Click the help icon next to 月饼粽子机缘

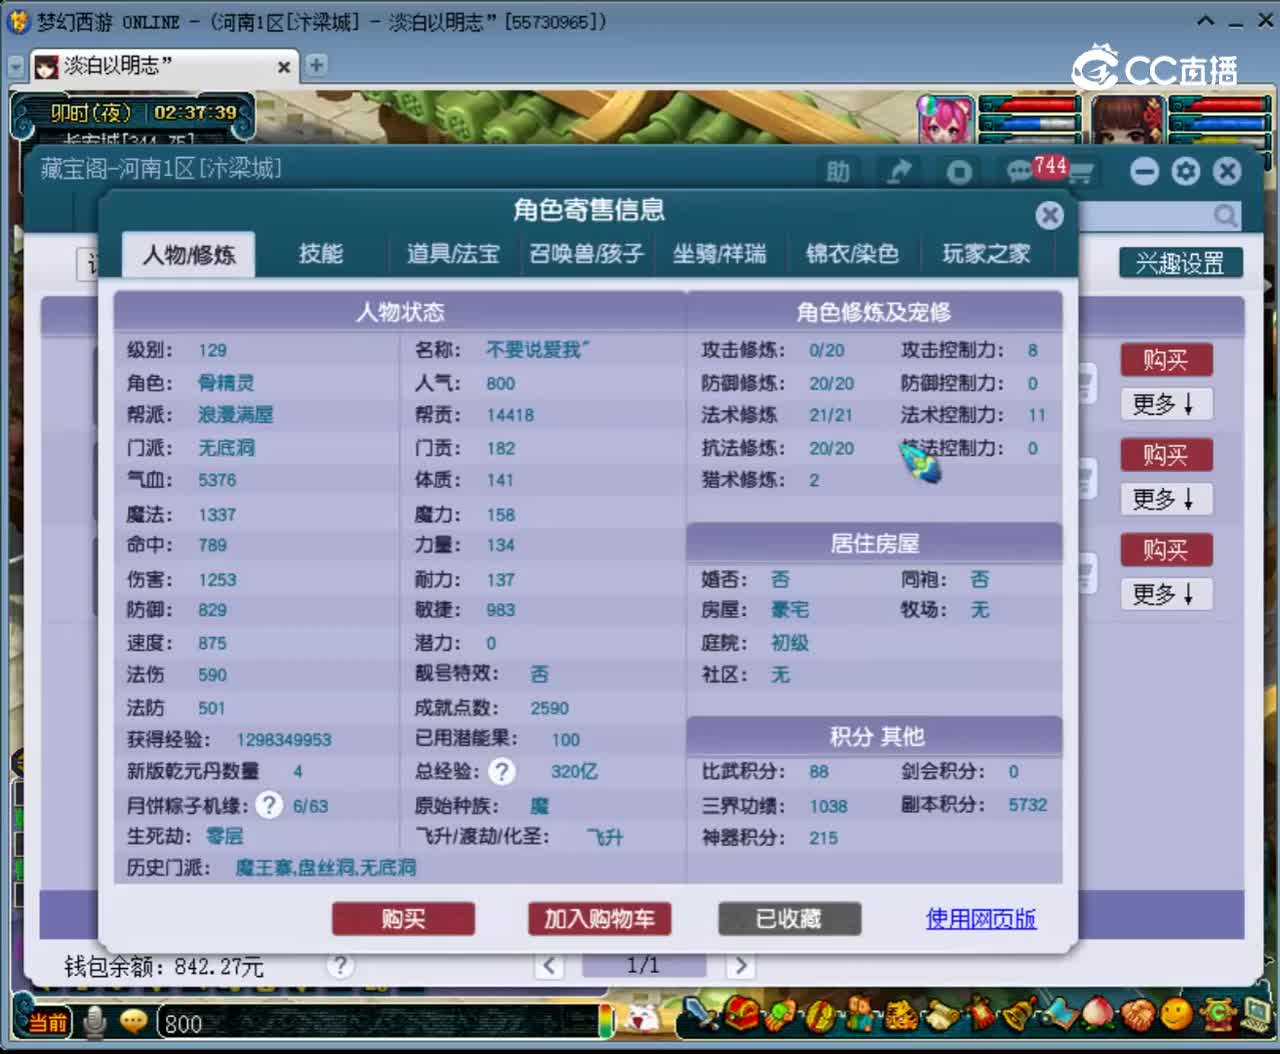269,805
